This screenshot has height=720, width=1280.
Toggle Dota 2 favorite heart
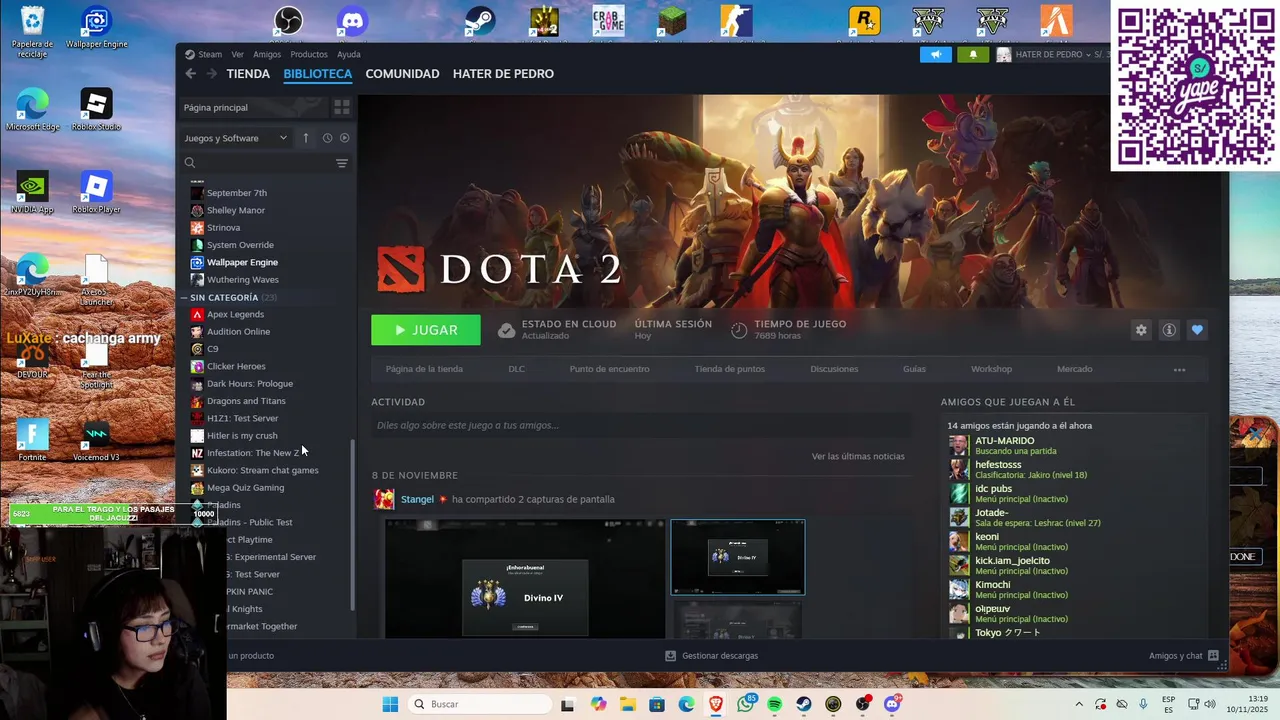[1197, 330]
